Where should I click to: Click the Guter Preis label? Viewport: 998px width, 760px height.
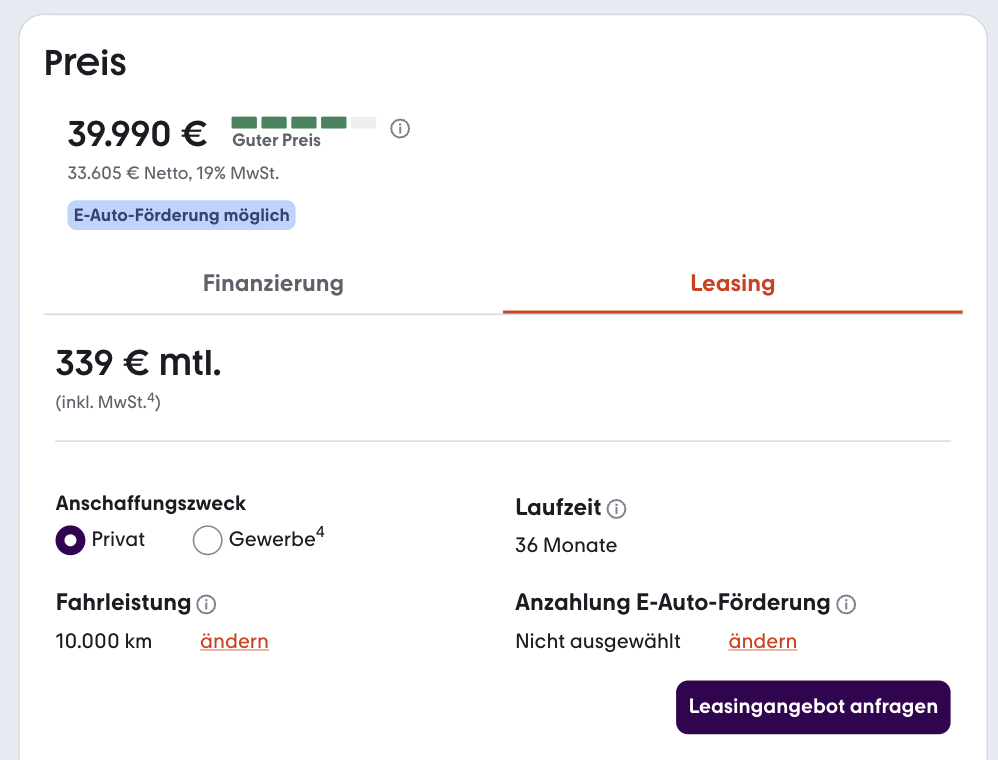coord(276,140)
